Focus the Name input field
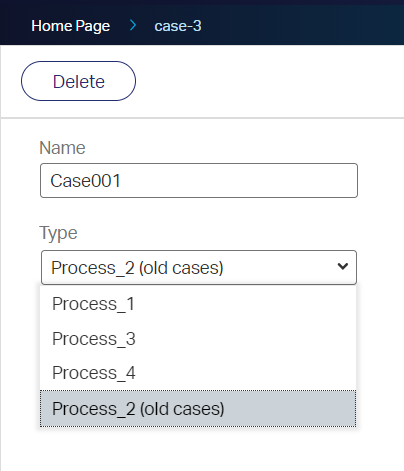This screenshot has height=471, width=404. click(x=199, y=180)
